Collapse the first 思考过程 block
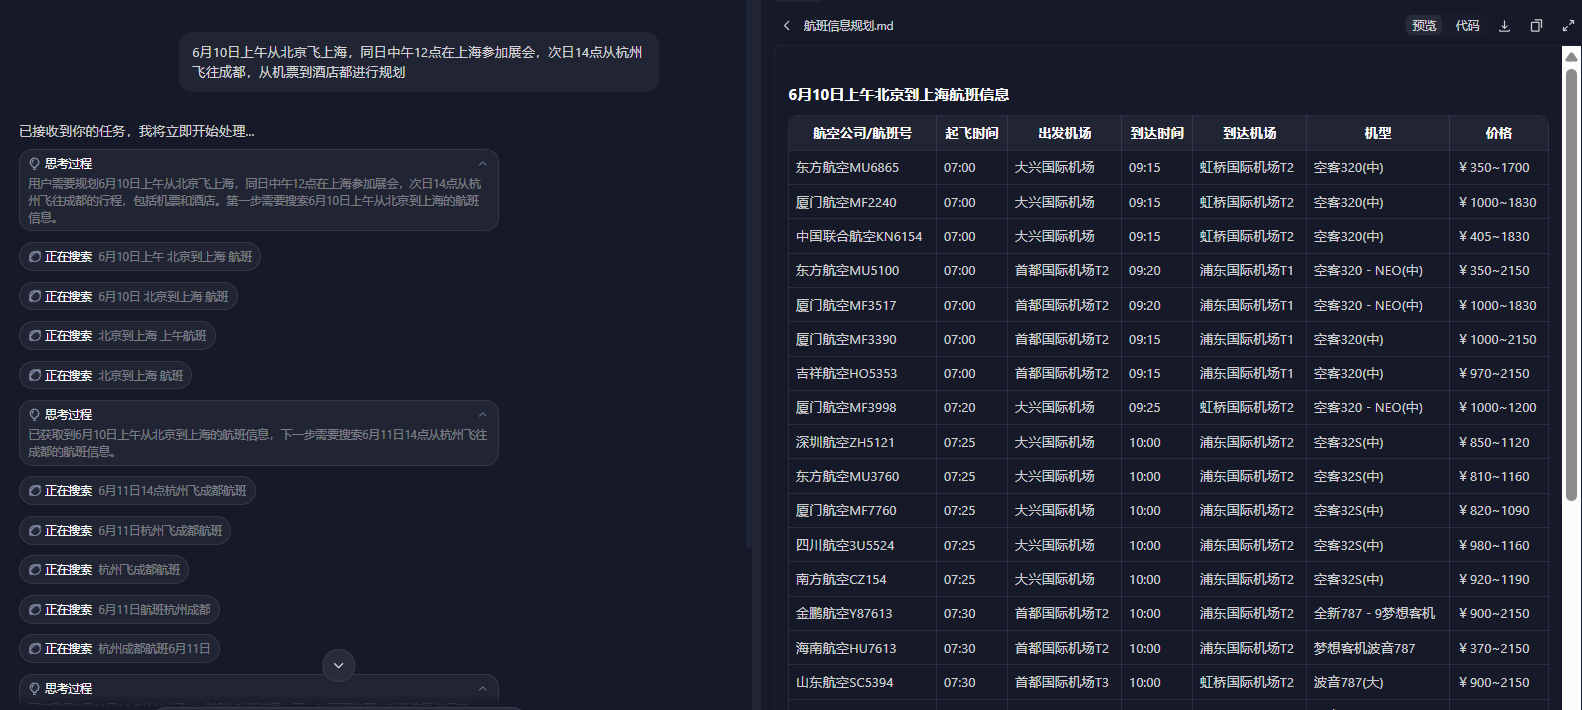1582x710 pixels. point(482,163)
